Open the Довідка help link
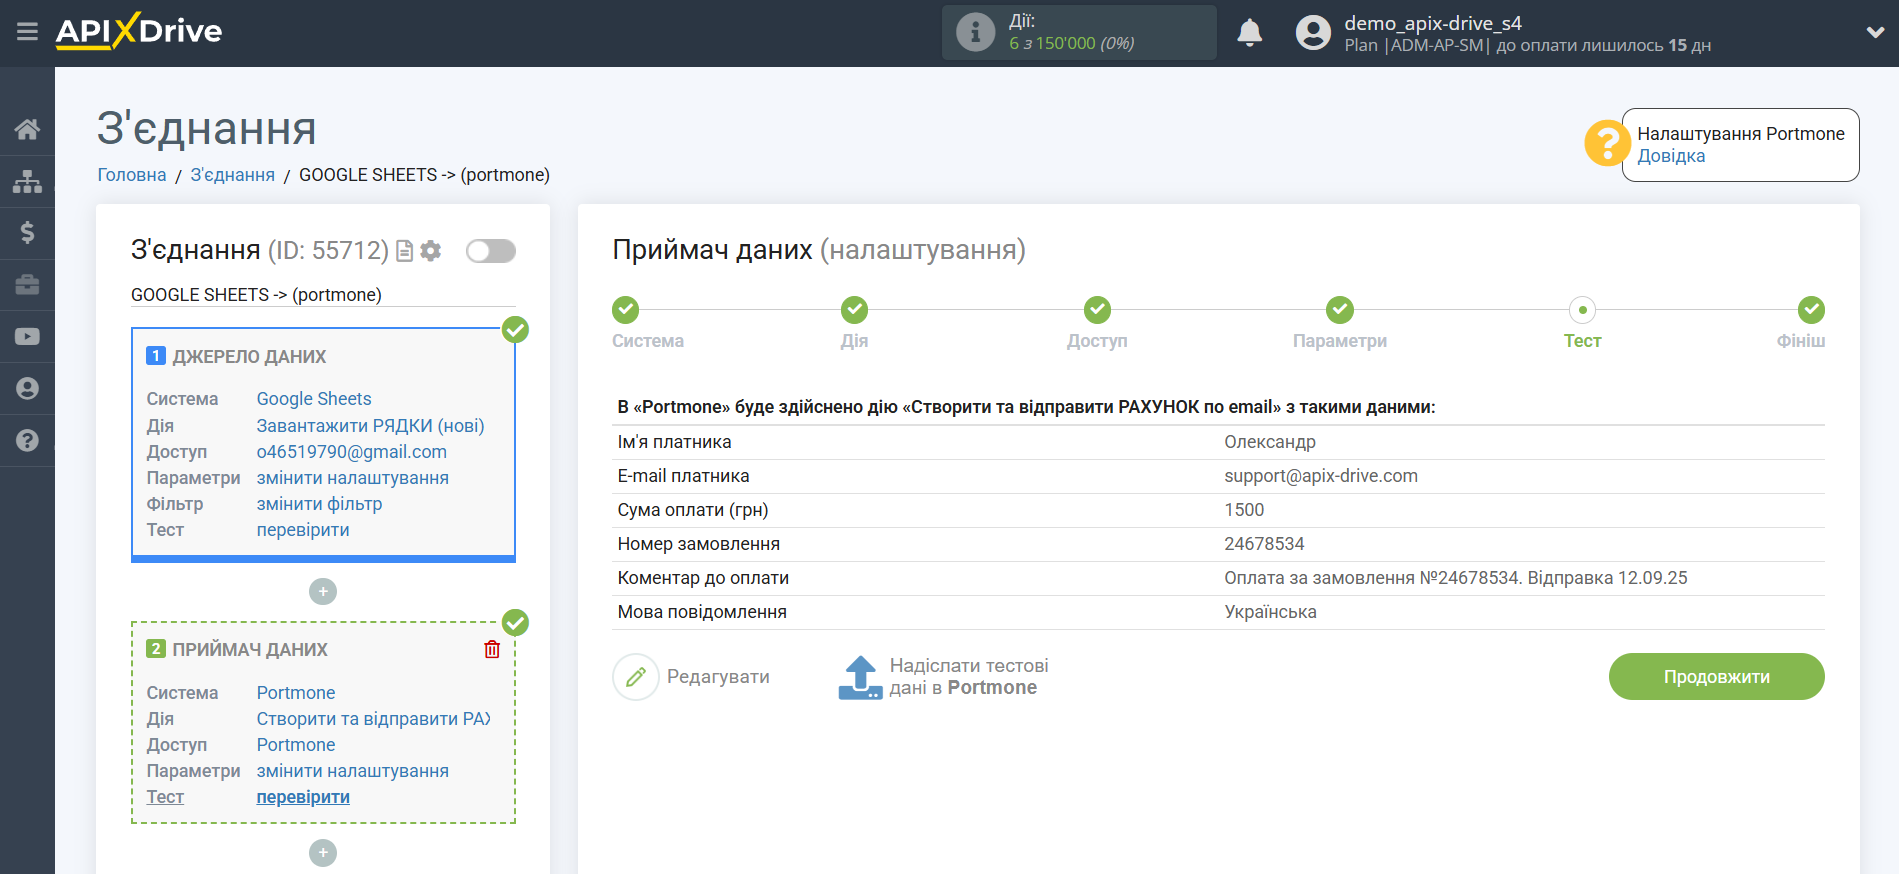 pos(1671,156)
